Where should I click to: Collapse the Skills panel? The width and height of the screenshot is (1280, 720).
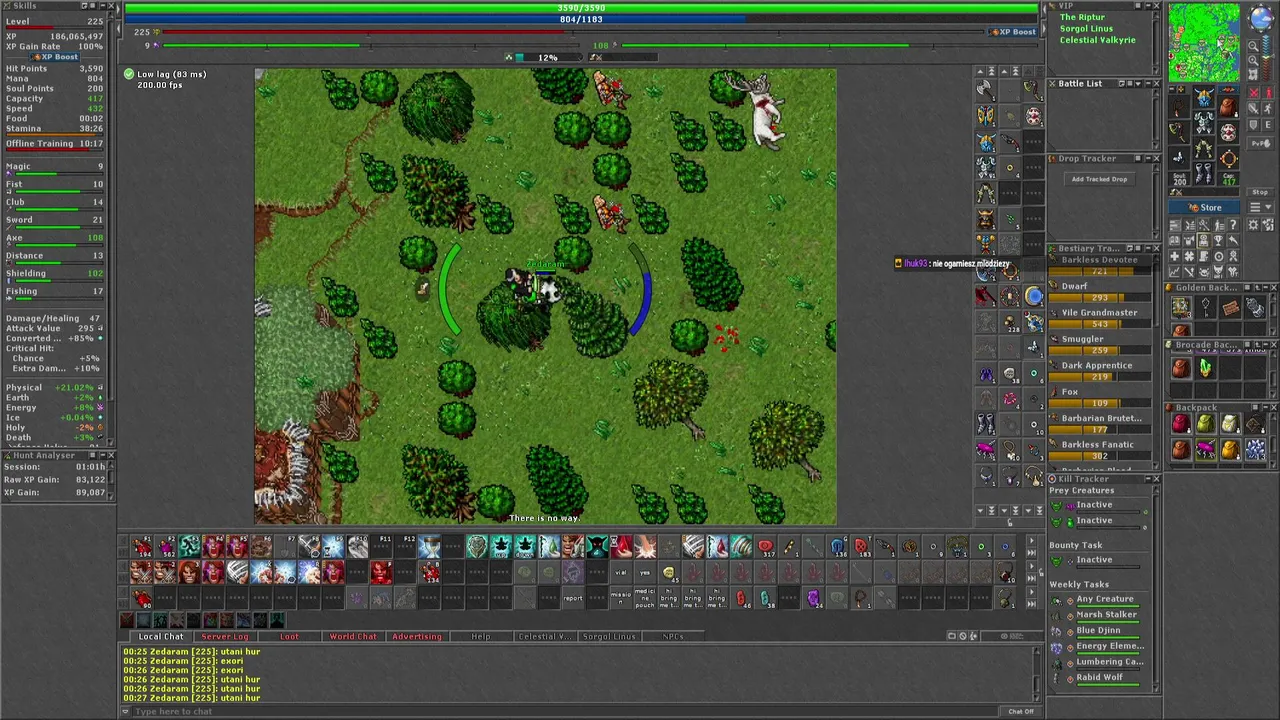click(103, 6)
